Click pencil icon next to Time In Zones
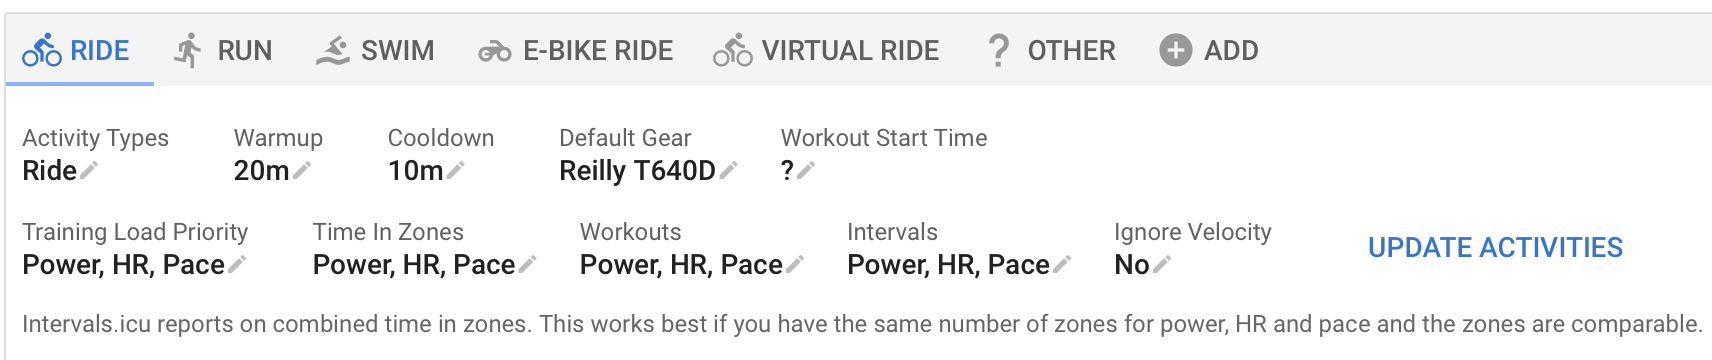 pos(528,265)
